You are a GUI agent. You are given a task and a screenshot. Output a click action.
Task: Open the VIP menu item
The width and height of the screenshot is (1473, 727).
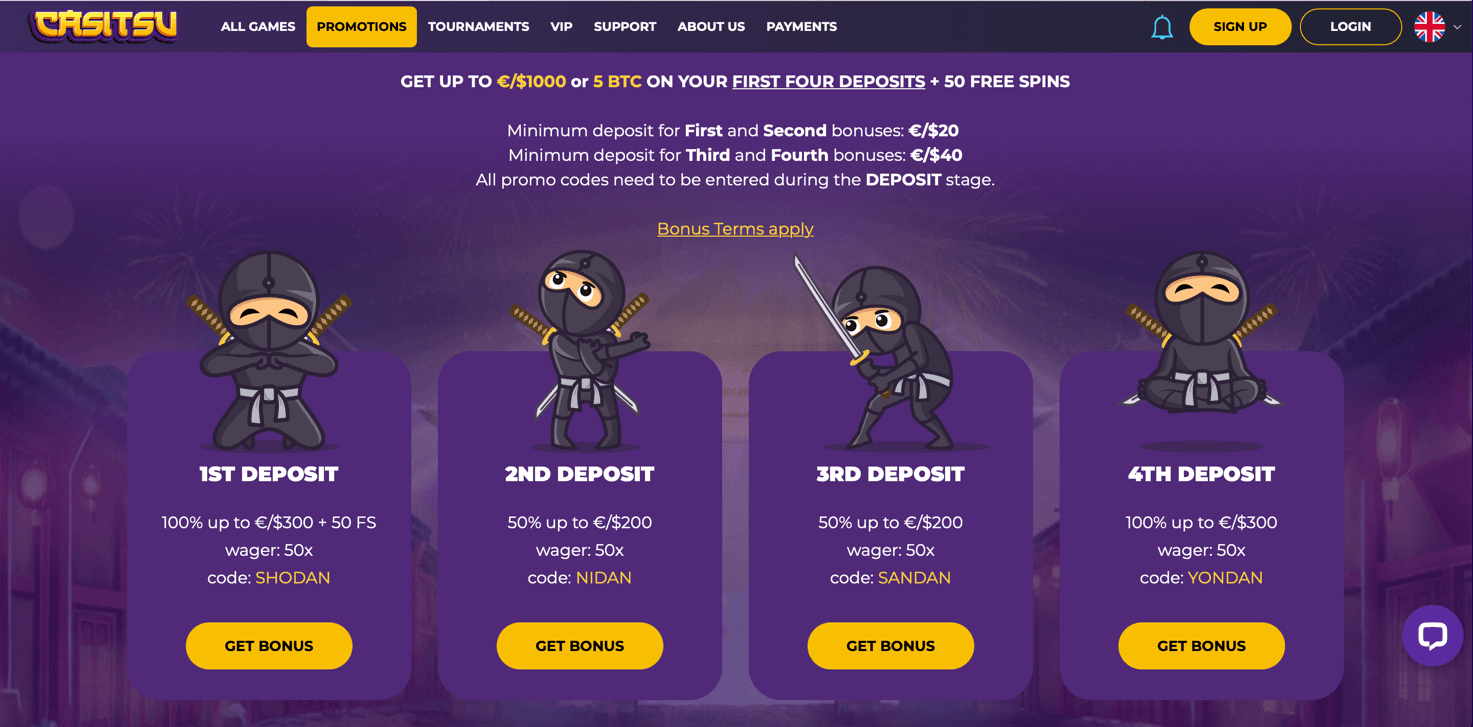tap(561, 27)
